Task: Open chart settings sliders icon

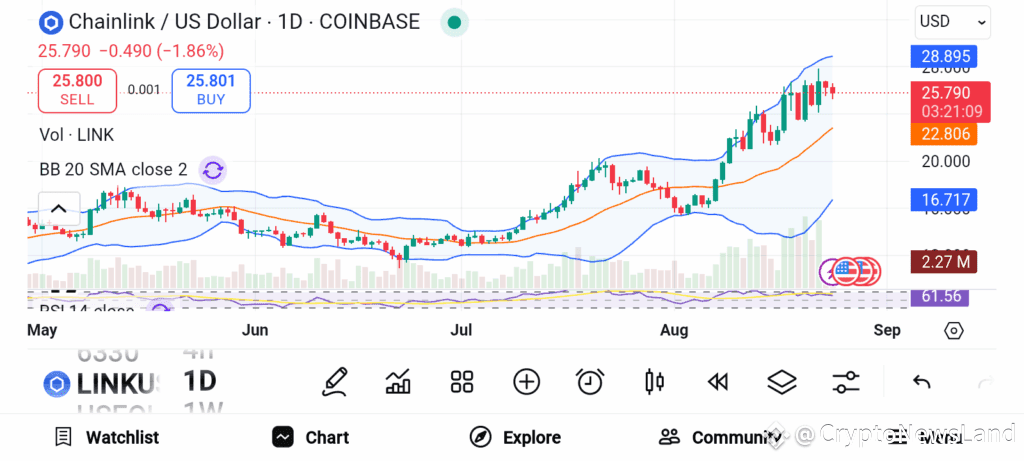Action: 846,382
